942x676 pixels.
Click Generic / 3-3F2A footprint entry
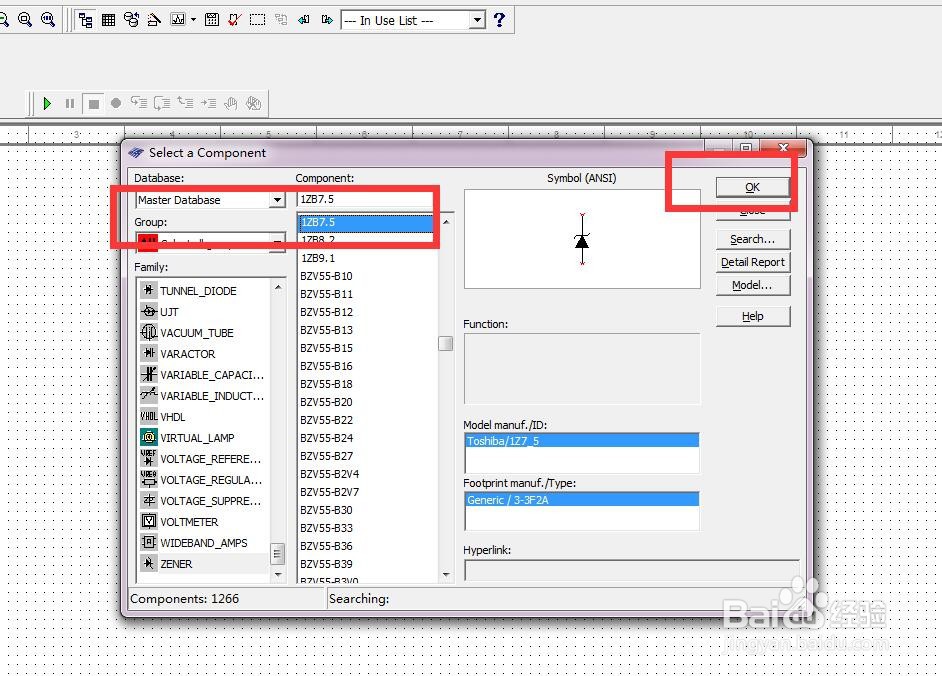pos(582,500)
